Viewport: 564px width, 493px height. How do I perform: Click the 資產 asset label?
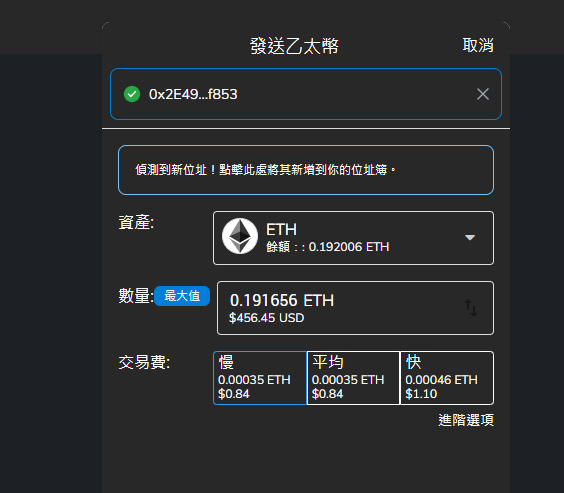(136, 223)
